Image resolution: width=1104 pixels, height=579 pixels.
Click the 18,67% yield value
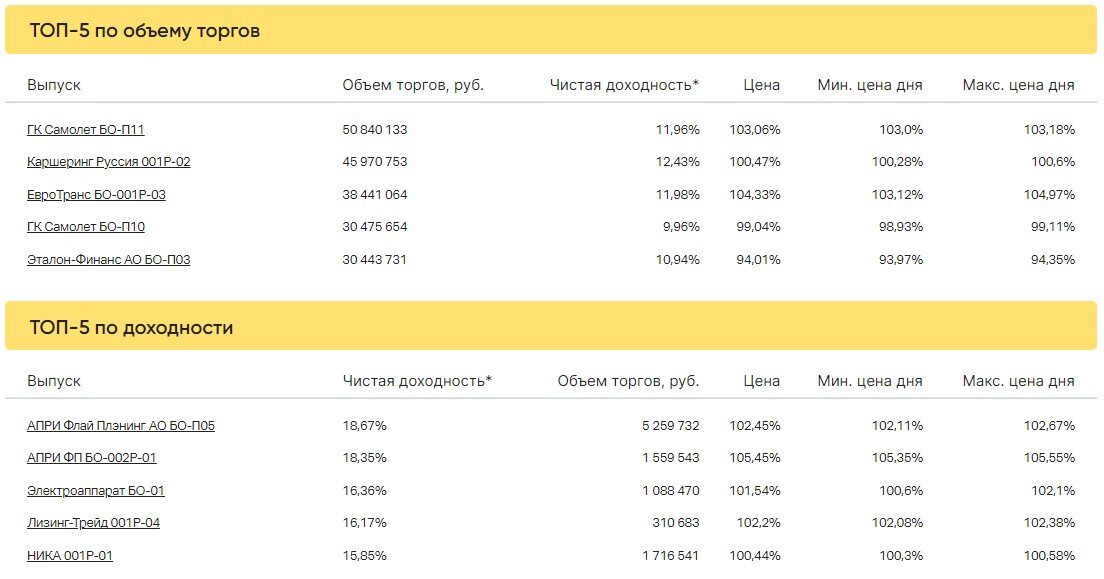tap(364, 425)
